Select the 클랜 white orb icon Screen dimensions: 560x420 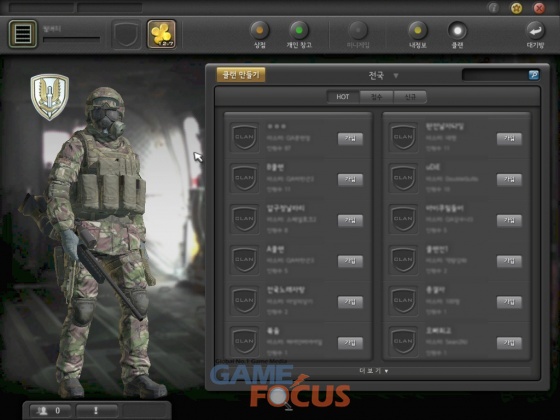[458, 30]
